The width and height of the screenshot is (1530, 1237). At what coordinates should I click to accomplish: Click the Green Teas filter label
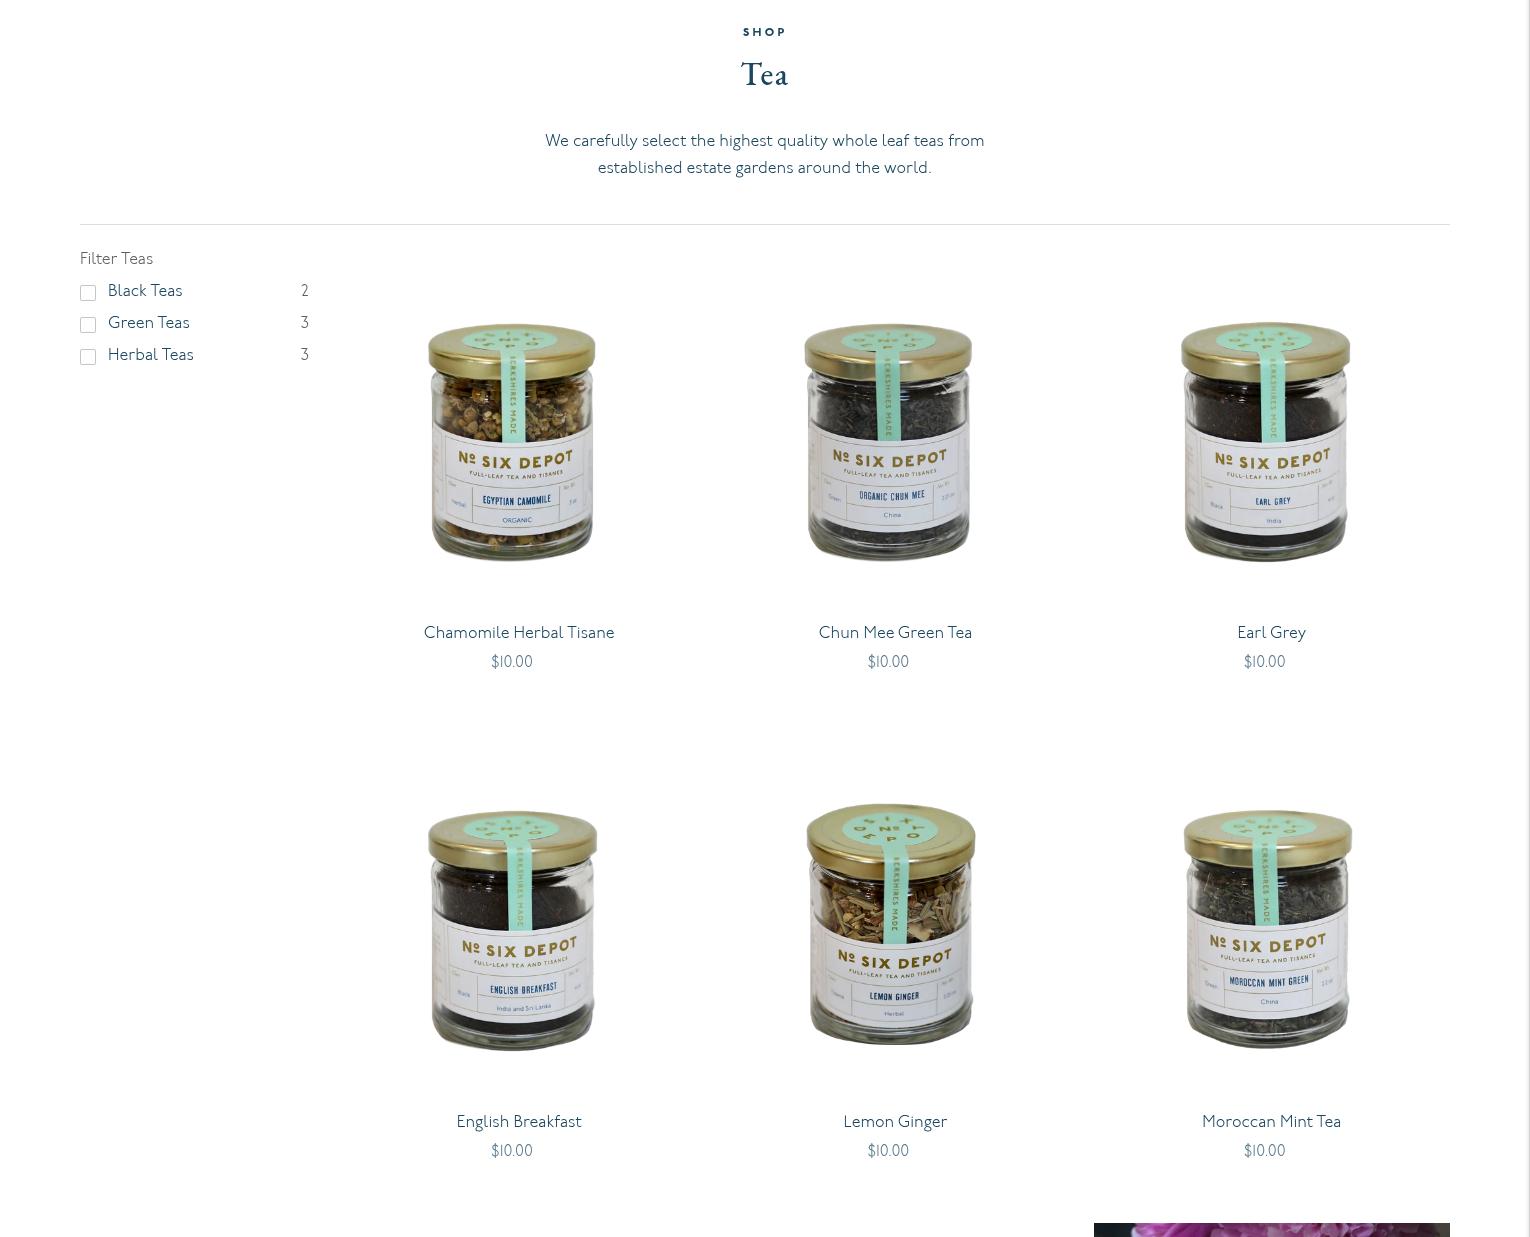[x=149, y=323]
